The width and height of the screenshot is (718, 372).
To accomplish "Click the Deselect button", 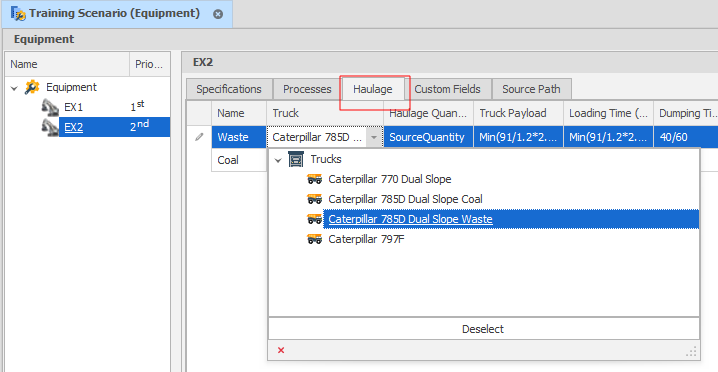I will pyautogui.click(x=484, y=329).
